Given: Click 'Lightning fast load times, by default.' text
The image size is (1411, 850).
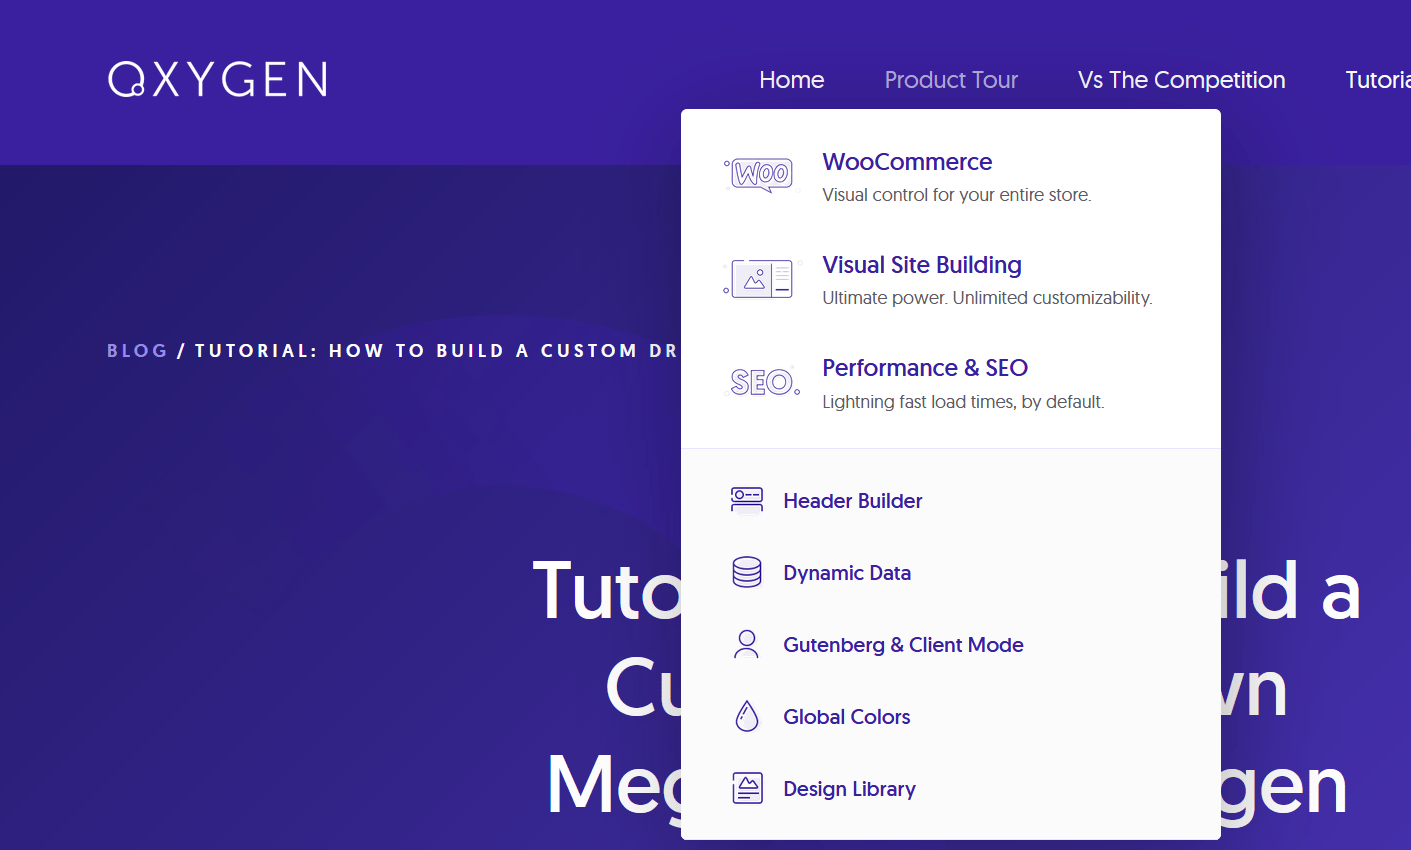Looking at the screenshot, I should click(x=963, y=402).
